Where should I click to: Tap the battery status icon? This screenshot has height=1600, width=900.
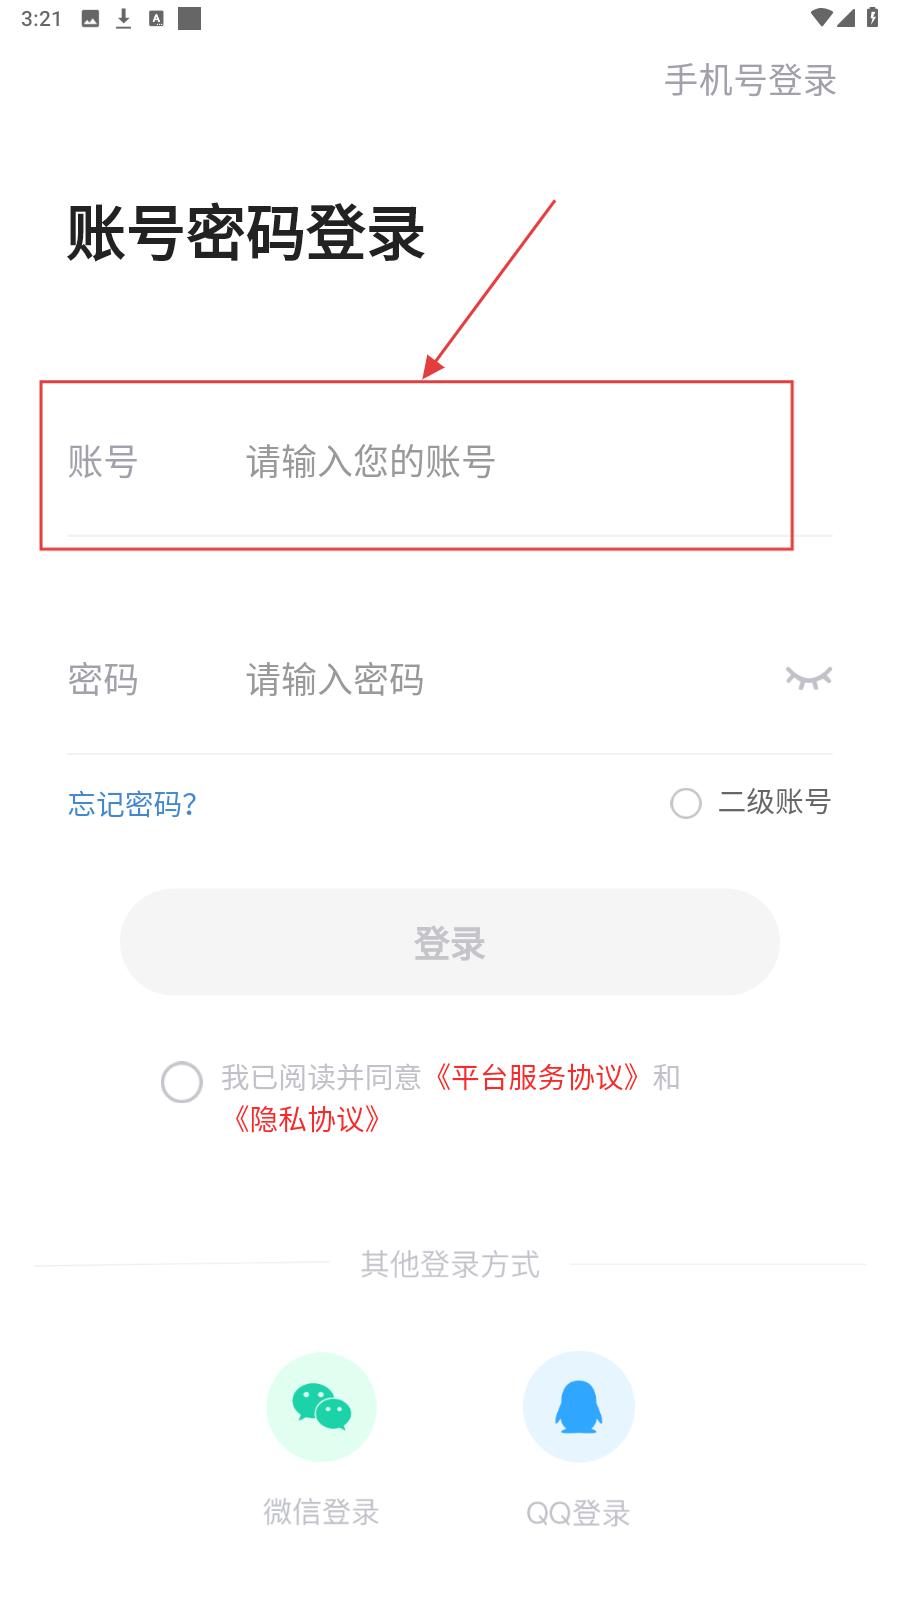tap(872, 18)
